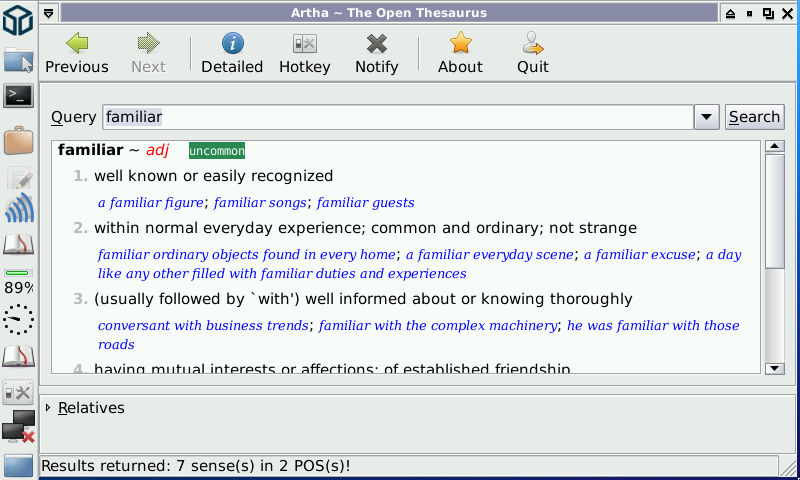This screenshot has width=800, height=480.
Task: Toggle the Notify mode button
Action: coord(377,53)
